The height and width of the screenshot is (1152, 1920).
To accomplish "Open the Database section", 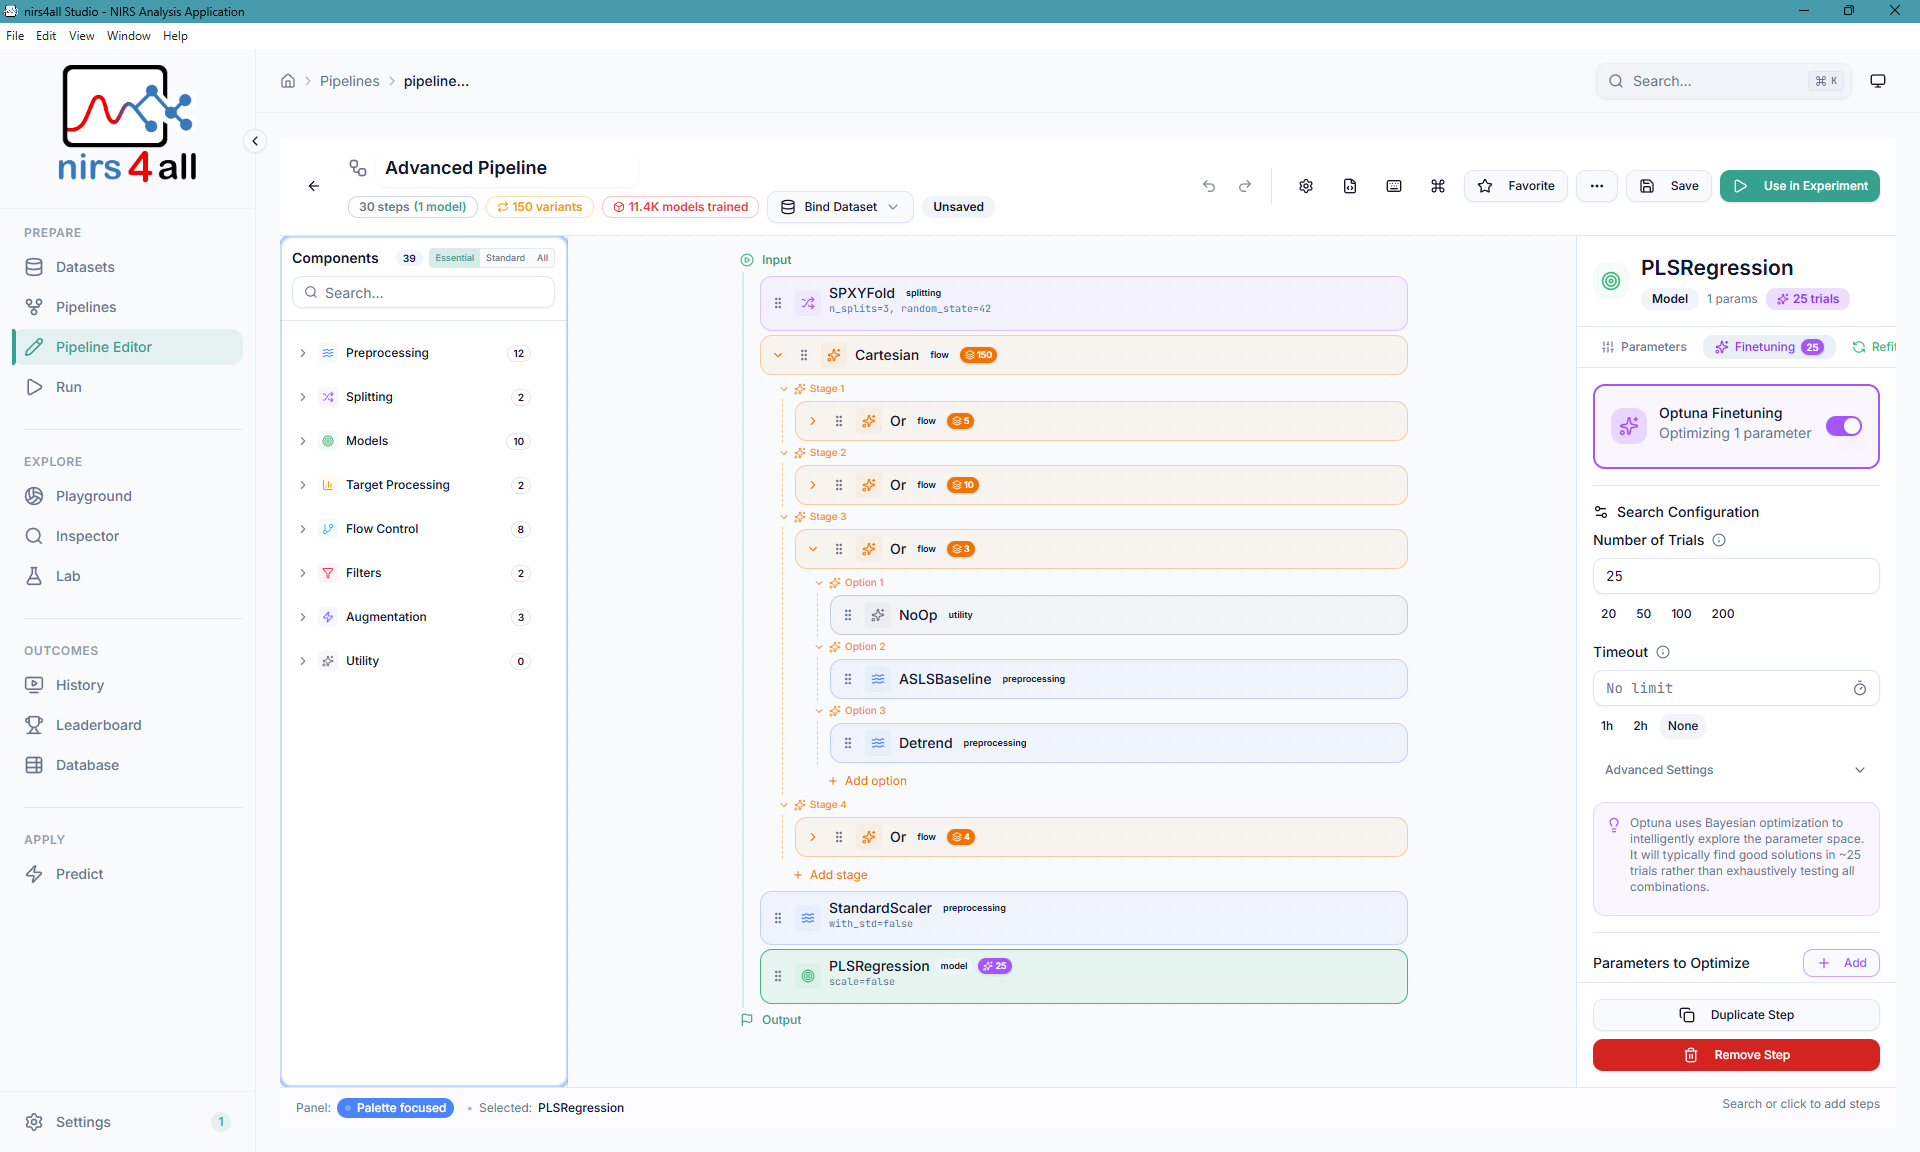I will pos(88,765).
